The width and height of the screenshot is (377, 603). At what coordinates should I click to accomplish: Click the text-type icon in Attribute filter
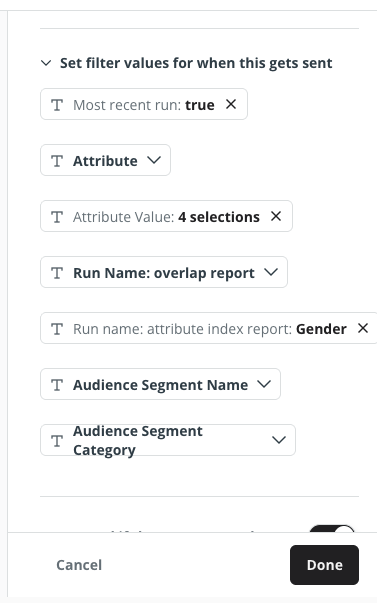tap(57, 161)
